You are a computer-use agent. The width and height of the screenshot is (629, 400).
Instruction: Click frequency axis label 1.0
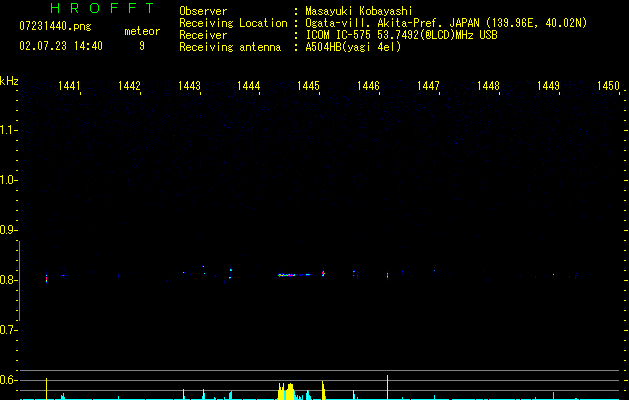[8, 180]
